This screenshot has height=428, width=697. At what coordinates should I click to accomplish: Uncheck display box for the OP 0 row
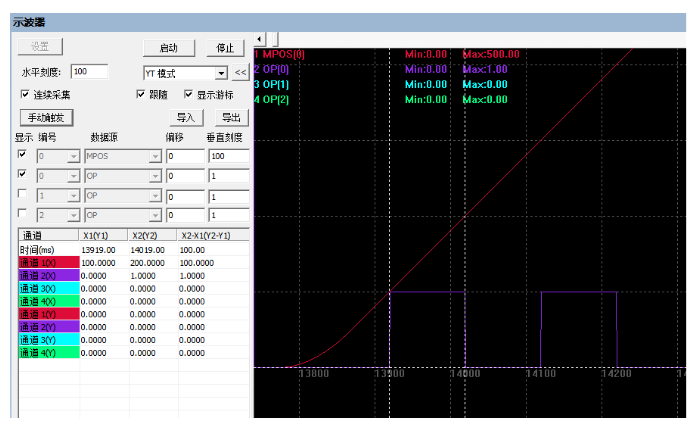coord(22,174)
